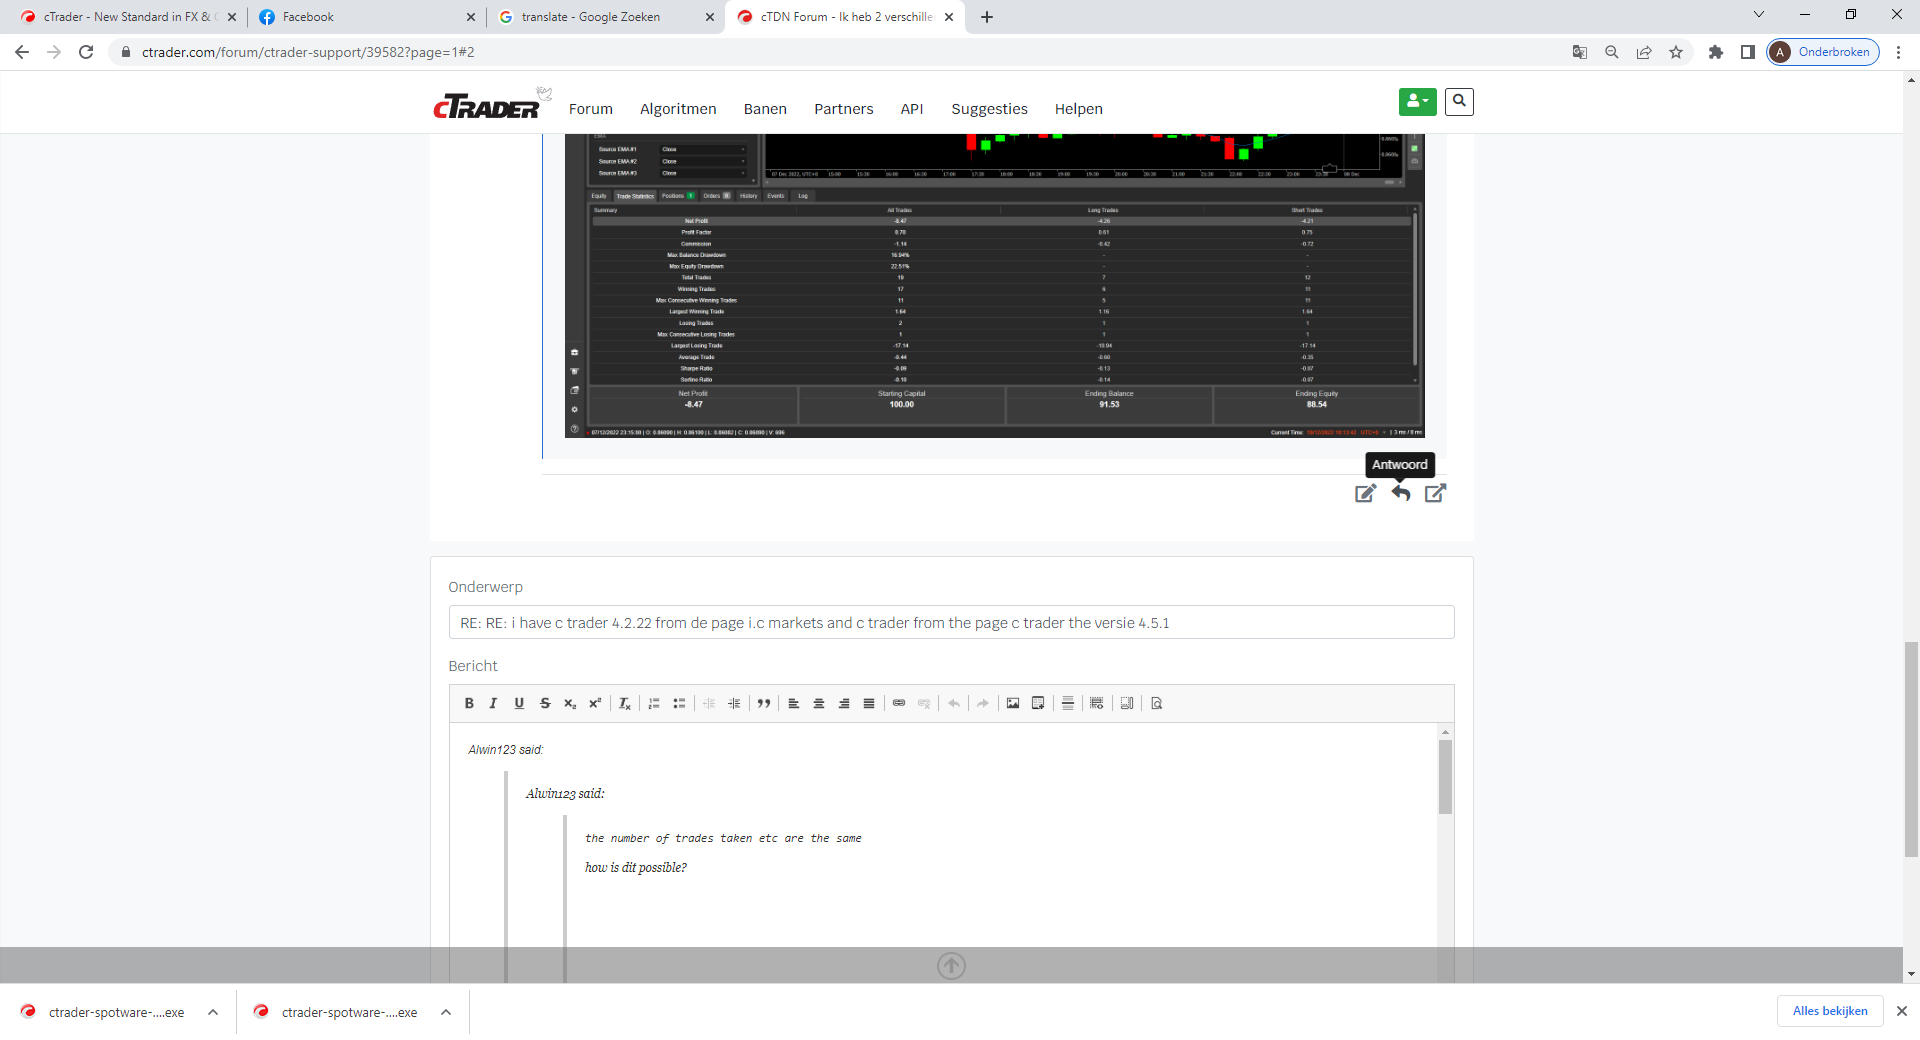1920x1040 pixels.
Task: Click the embed media icon
Action: pos(1038,703)
